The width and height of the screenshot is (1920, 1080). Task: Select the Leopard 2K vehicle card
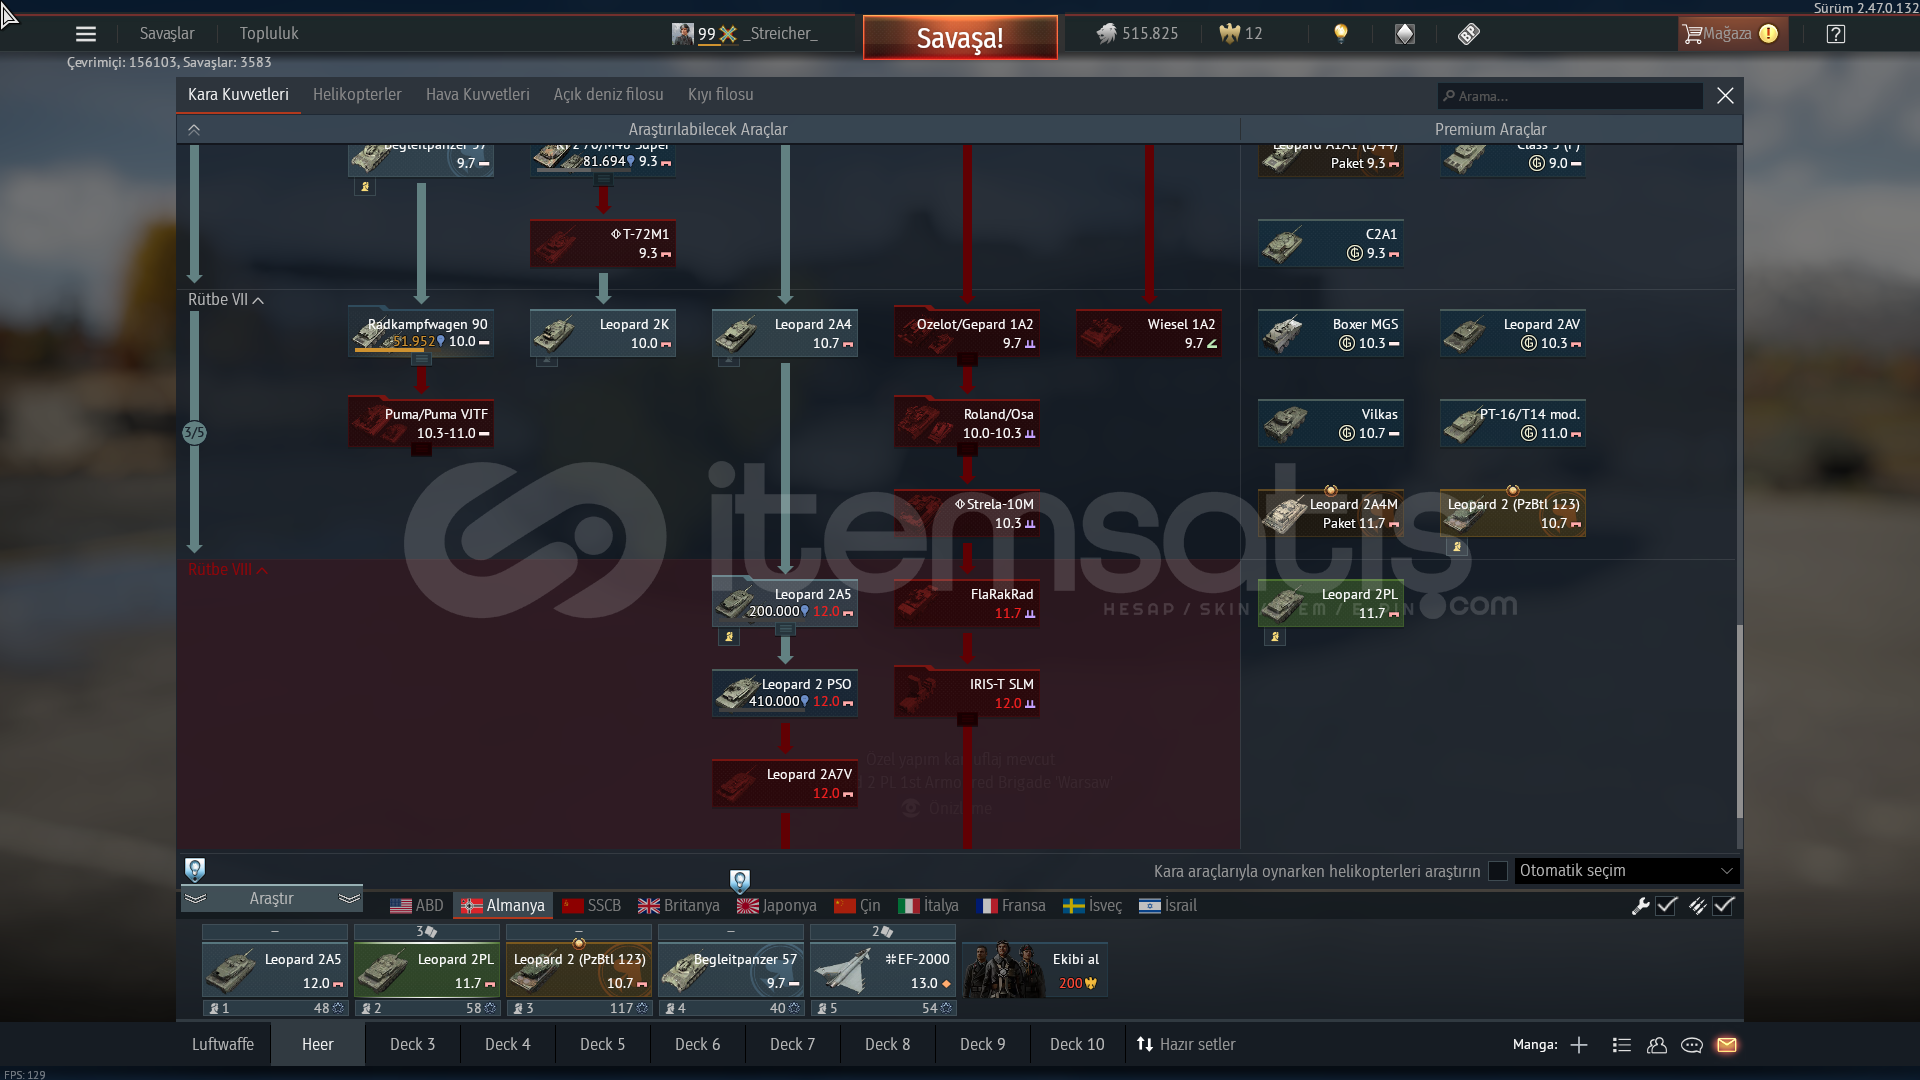pos(603,334)
